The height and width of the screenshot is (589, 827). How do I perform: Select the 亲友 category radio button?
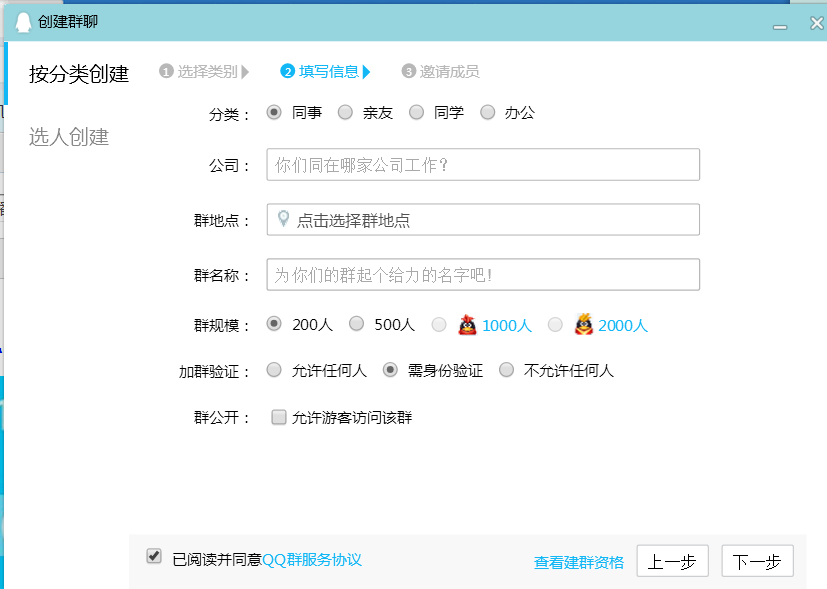[345, 112]
